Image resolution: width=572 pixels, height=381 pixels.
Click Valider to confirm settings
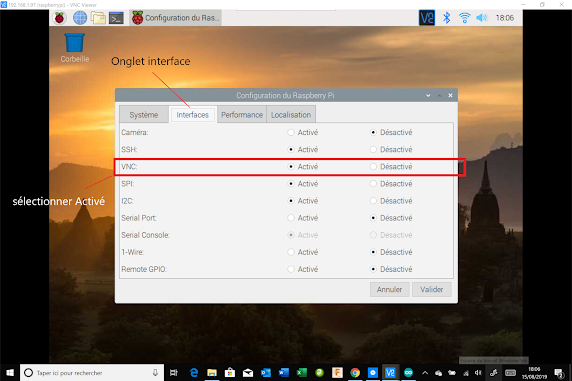[432, 289]
